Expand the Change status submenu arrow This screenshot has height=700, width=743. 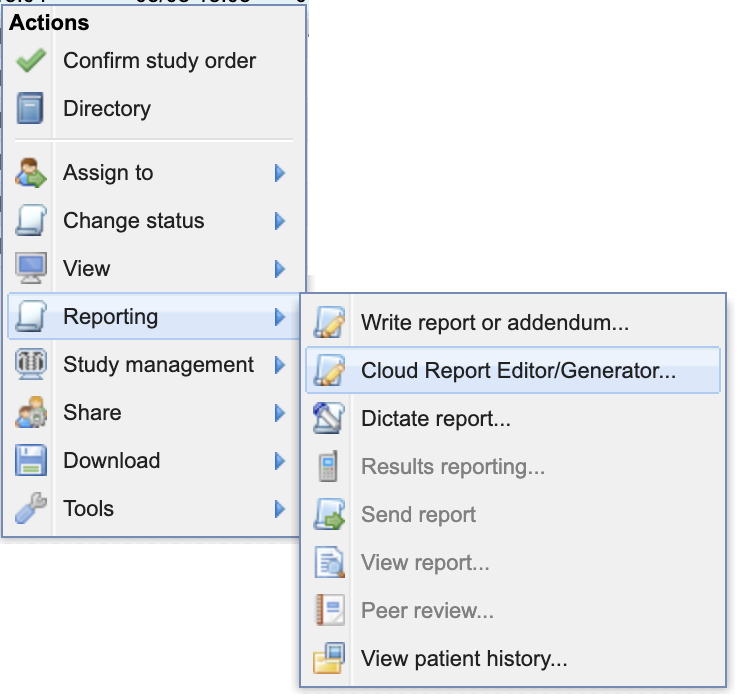(x=280, y=221)
